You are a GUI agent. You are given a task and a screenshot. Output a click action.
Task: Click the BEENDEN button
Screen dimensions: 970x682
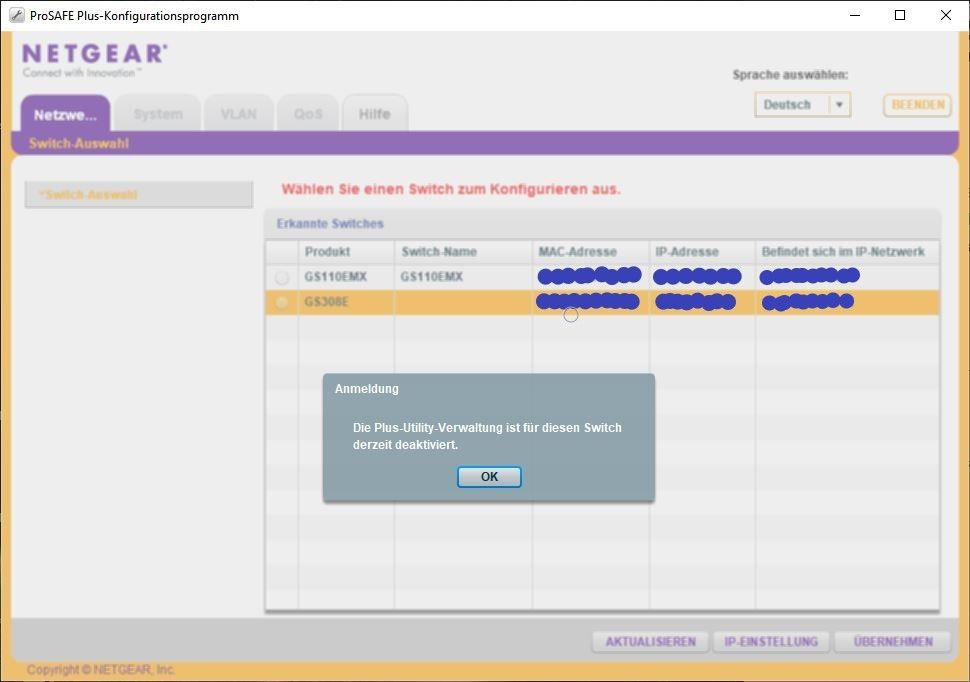click(x=916, y=104)
